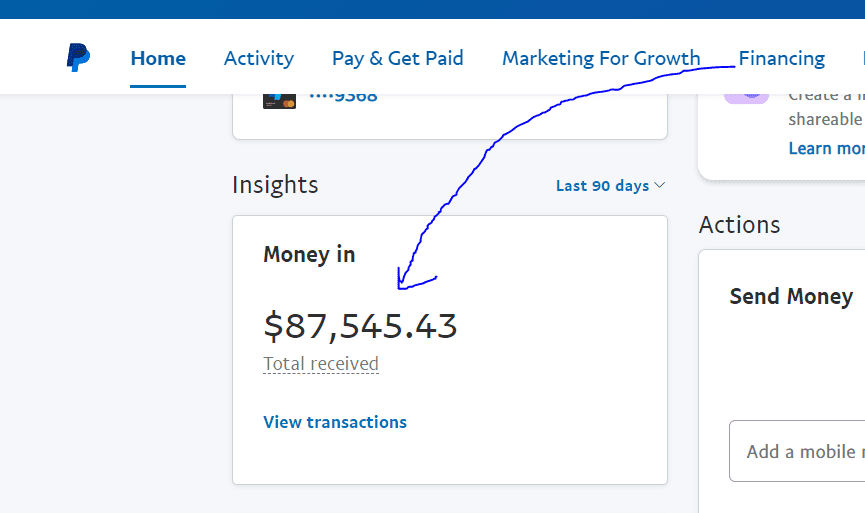Click the PayPal logo icon

tap(78, 57)
